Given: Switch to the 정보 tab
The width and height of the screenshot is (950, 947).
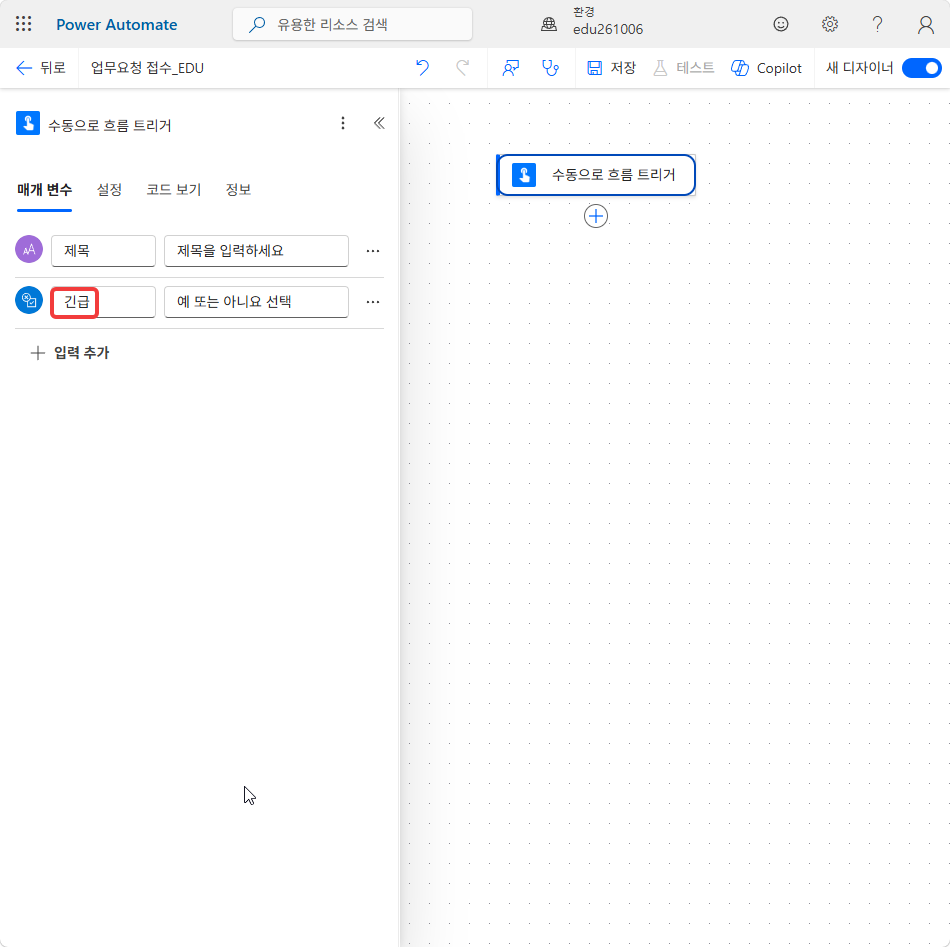Looking at the screenshot, I should coord(238,190).
